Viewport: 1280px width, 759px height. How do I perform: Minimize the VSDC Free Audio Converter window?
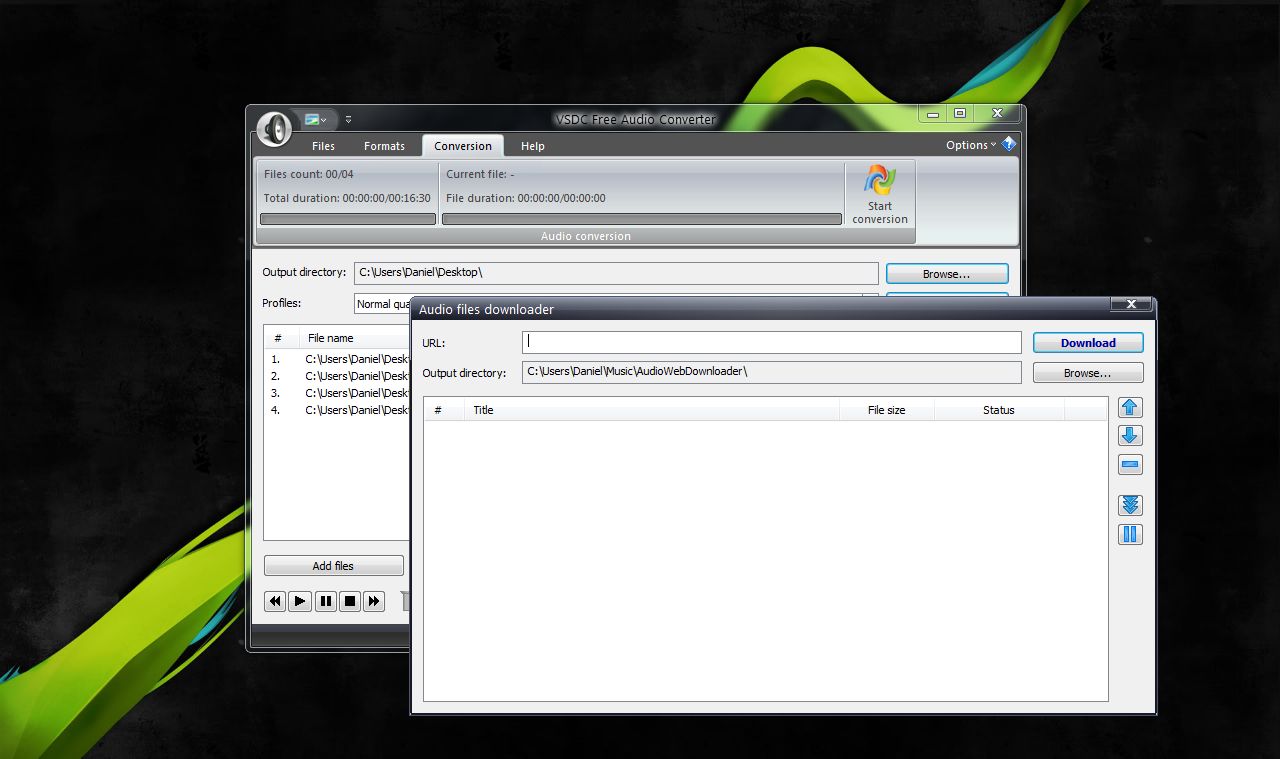pyautogui.click(x=933, y=114)
